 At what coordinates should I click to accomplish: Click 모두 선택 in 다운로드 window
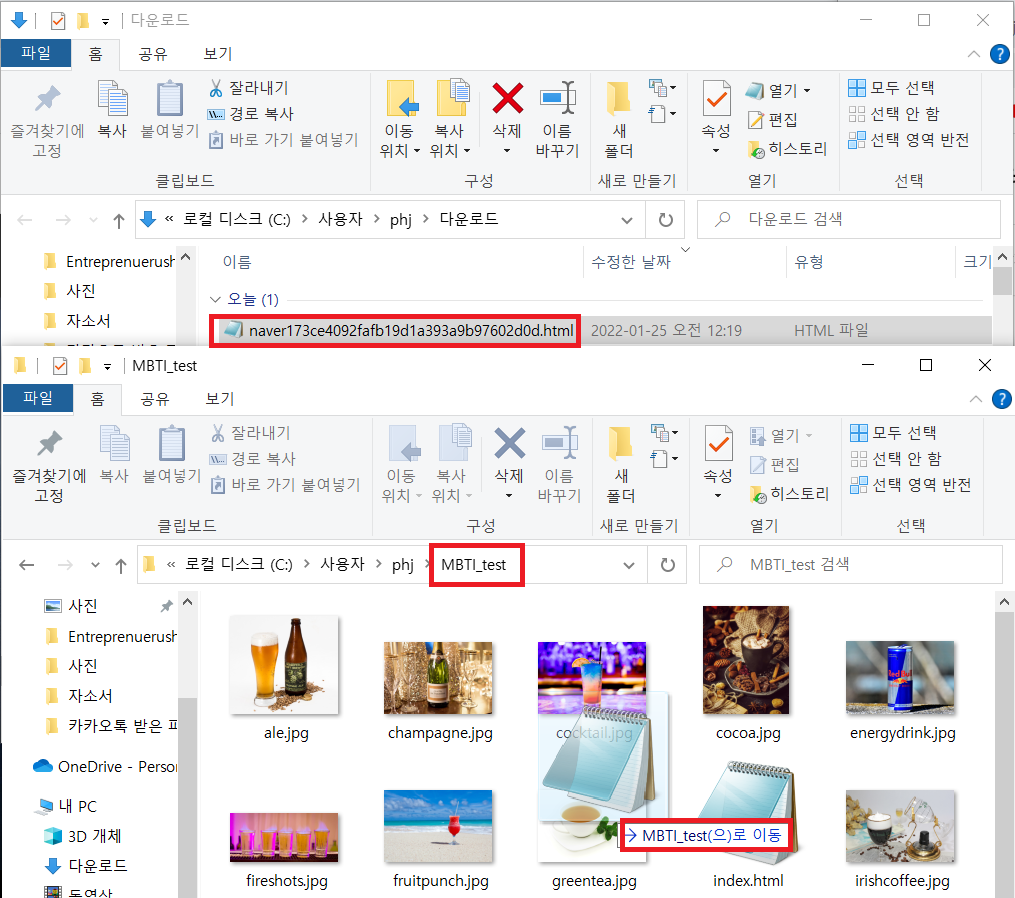coord(891,87)
